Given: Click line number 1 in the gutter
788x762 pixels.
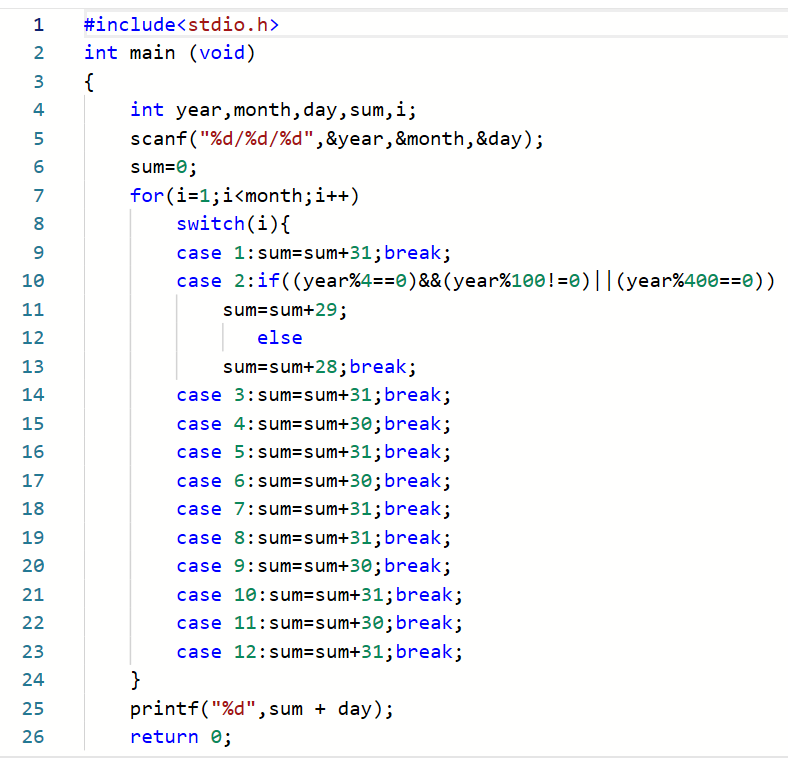Looking at the screenshot, I should 39,25.
